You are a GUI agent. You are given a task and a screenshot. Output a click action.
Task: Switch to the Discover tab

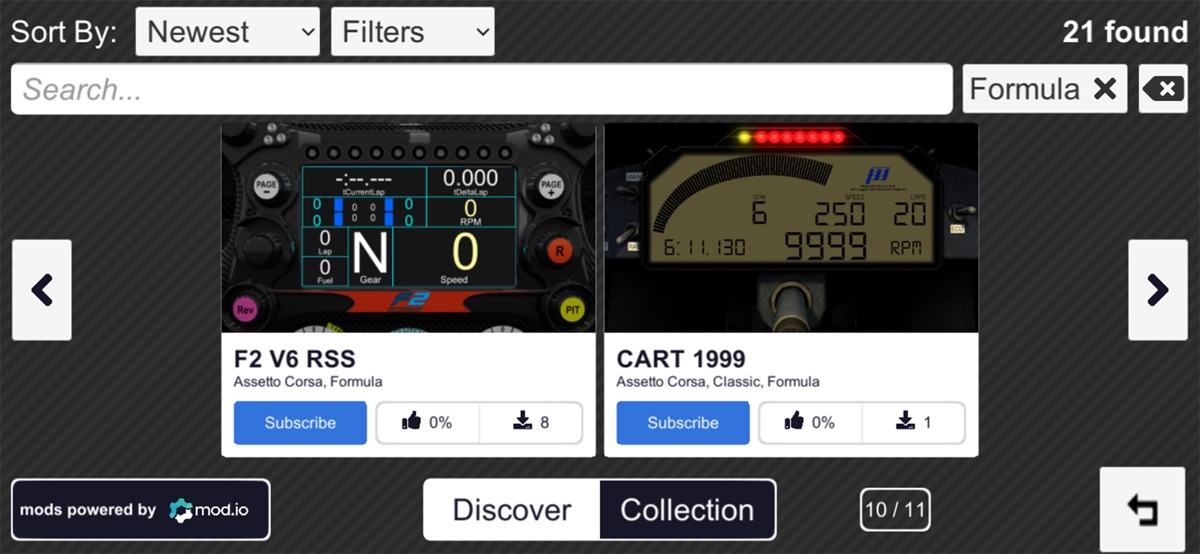[x=511, y=510]
